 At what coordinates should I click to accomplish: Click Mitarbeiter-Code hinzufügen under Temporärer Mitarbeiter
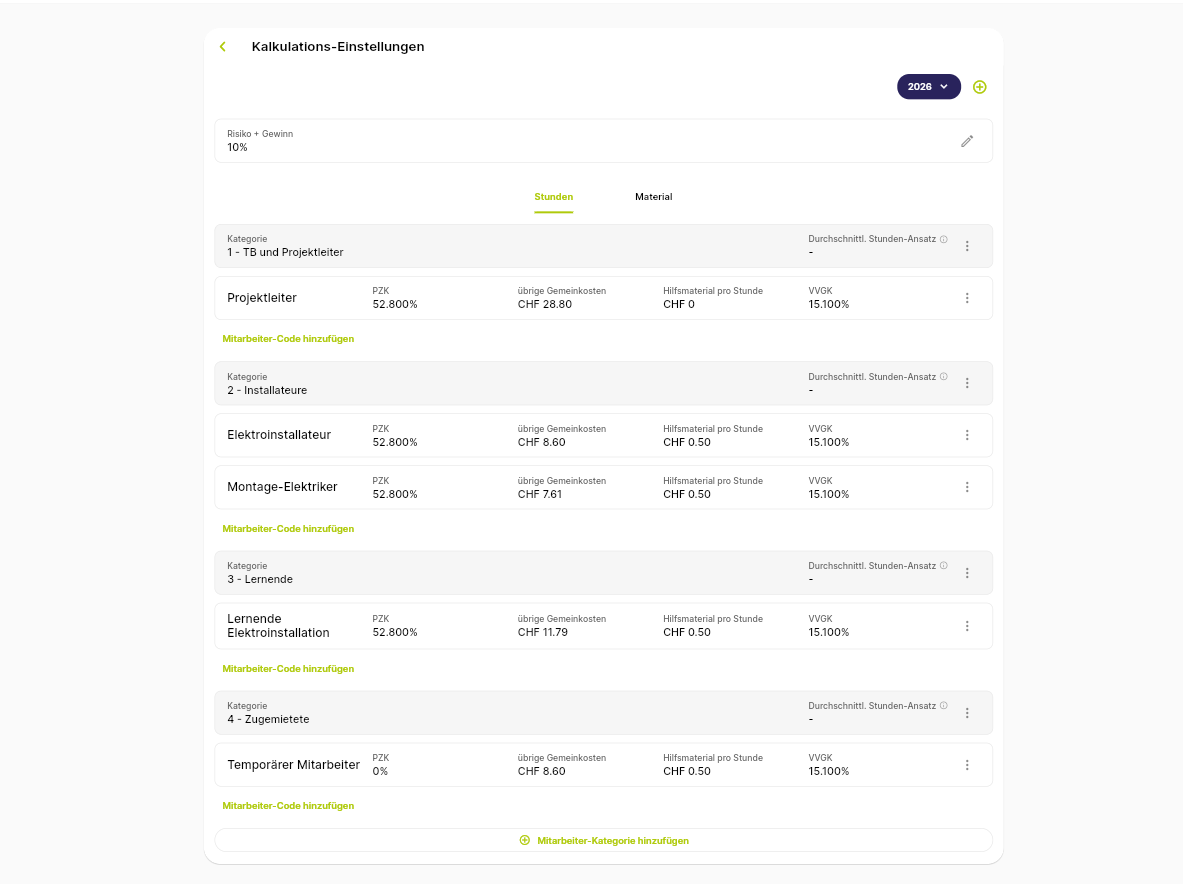pos(288,806)
